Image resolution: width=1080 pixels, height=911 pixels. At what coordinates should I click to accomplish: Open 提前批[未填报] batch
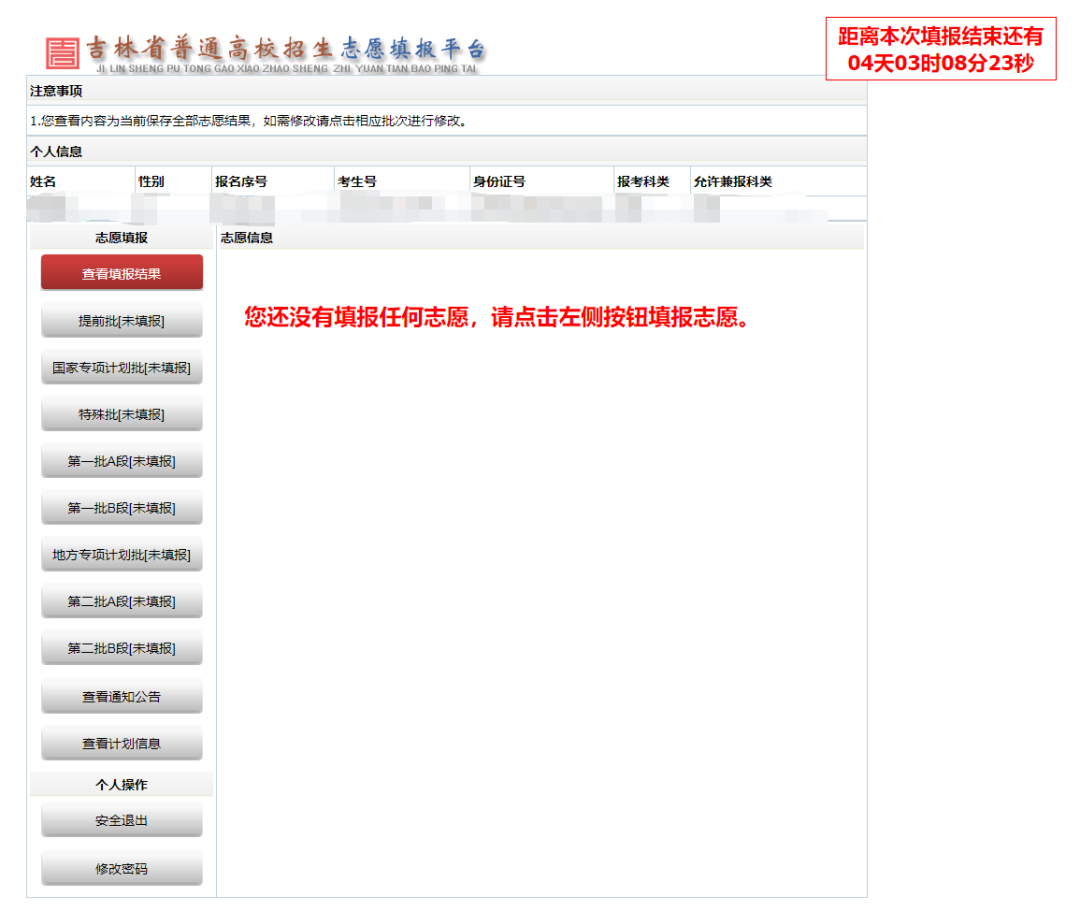tap(121, 320)
